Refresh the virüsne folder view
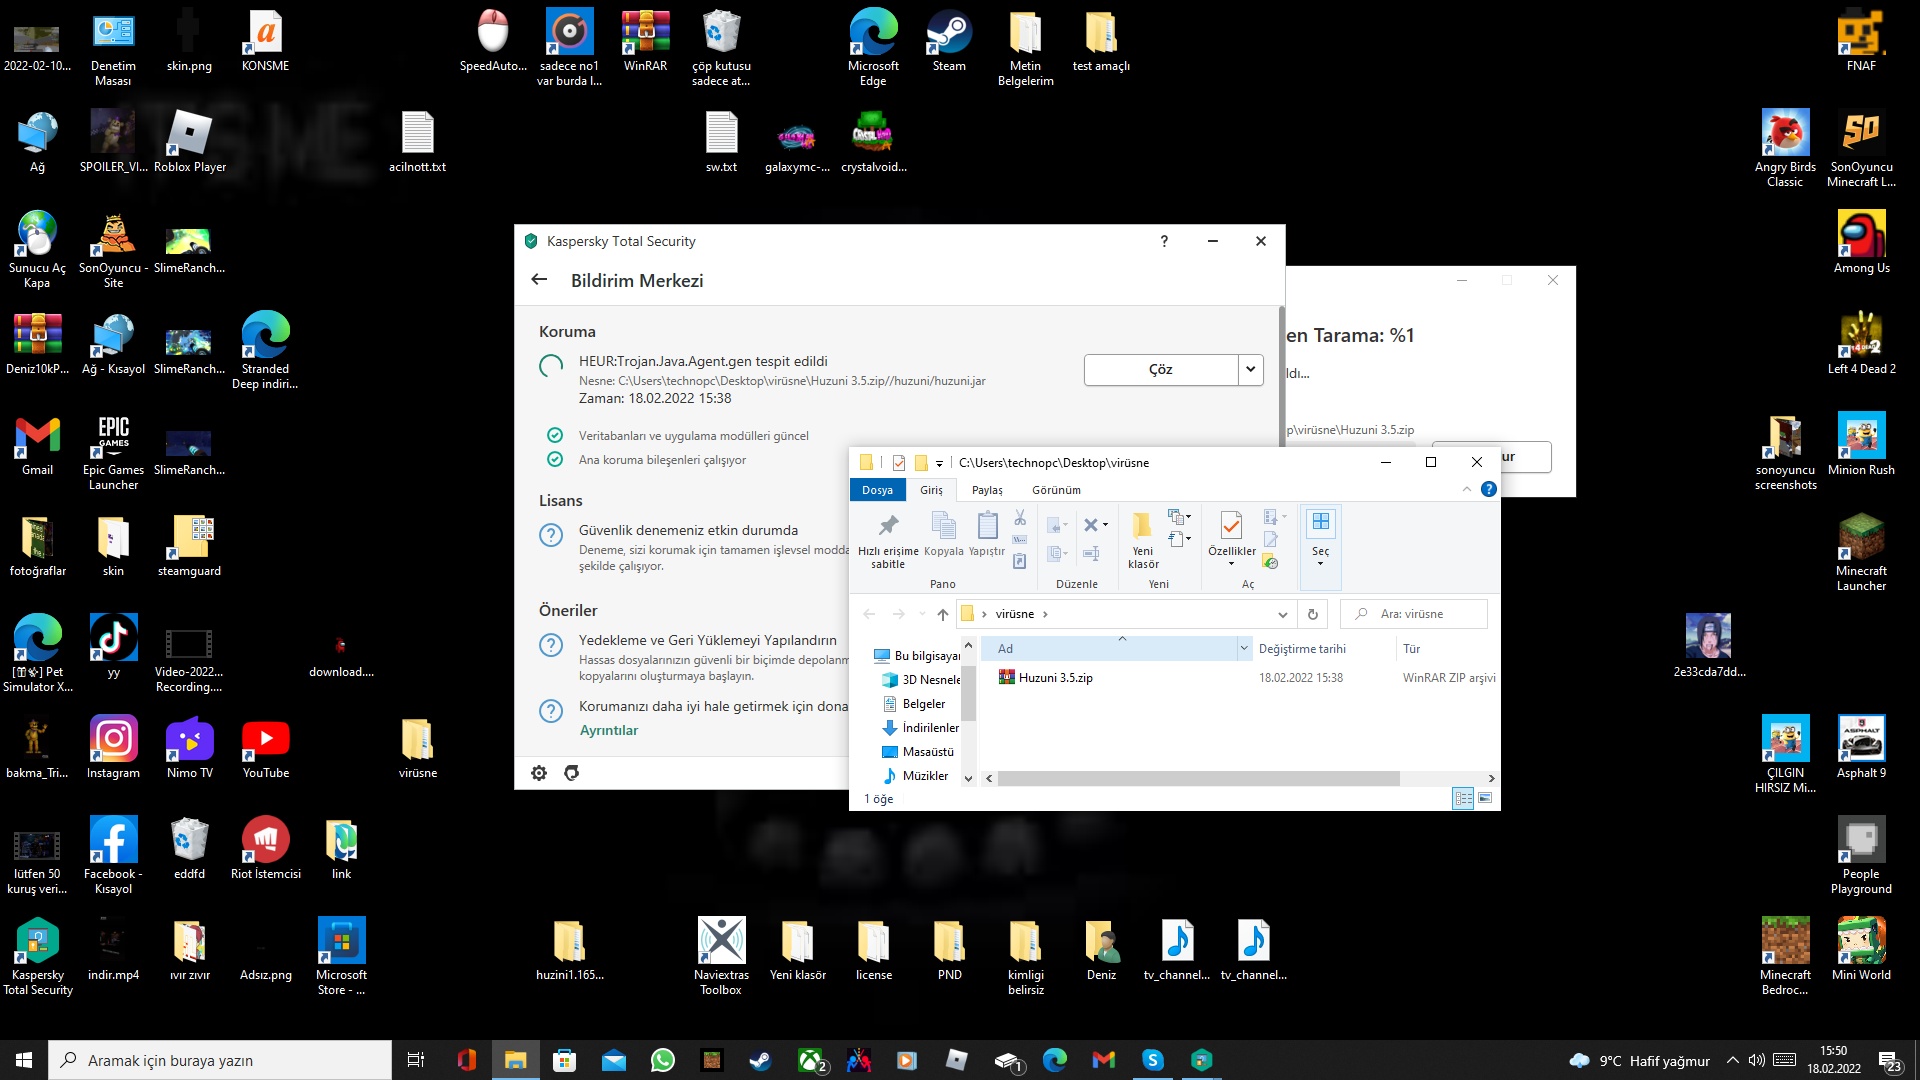This screenshot has height=1080, width=1920. [1313, 614]
